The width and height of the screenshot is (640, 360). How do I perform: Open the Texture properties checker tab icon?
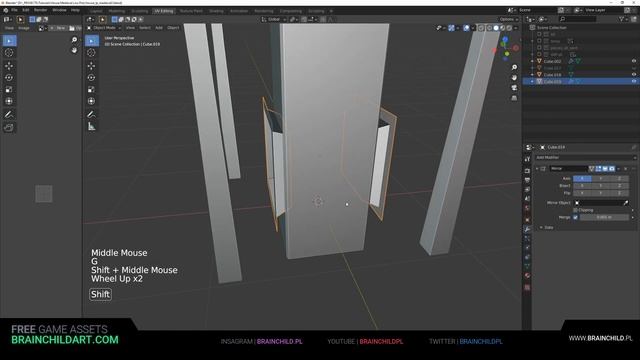click(x=527, y=287)
